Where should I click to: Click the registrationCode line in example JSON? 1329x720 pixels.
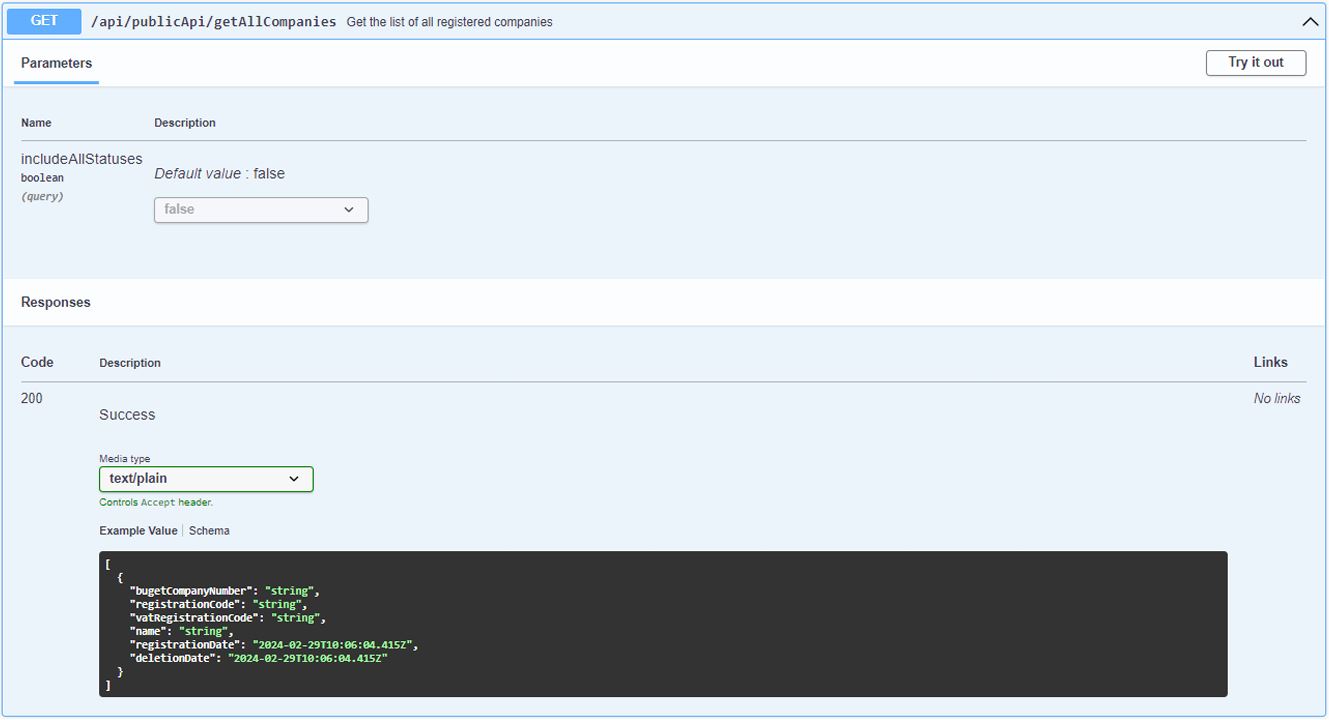(x=218, y=604)
